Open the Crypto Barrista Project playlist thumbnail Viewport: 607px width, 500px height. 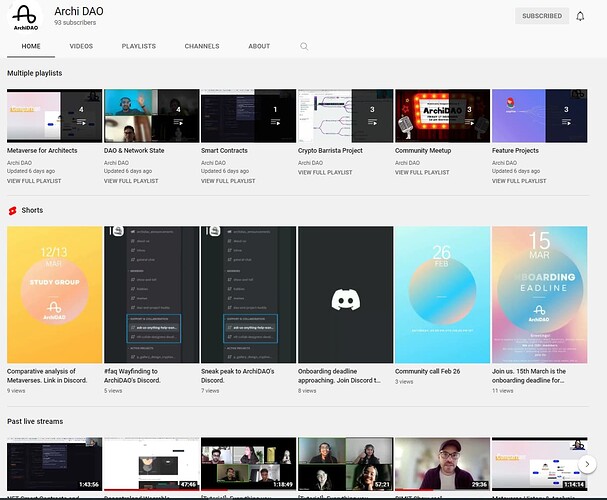(346, 116)
